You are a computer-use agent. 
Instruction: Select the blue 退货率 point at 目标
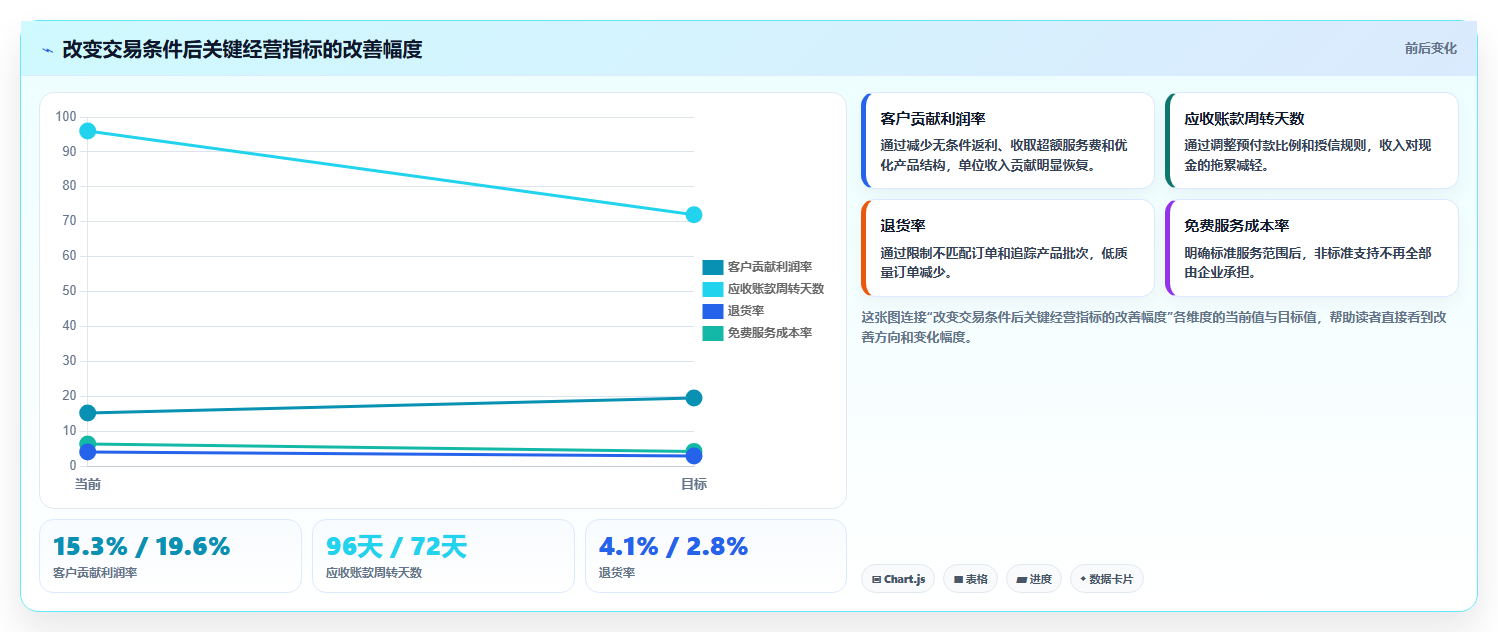tap(694, 457)
